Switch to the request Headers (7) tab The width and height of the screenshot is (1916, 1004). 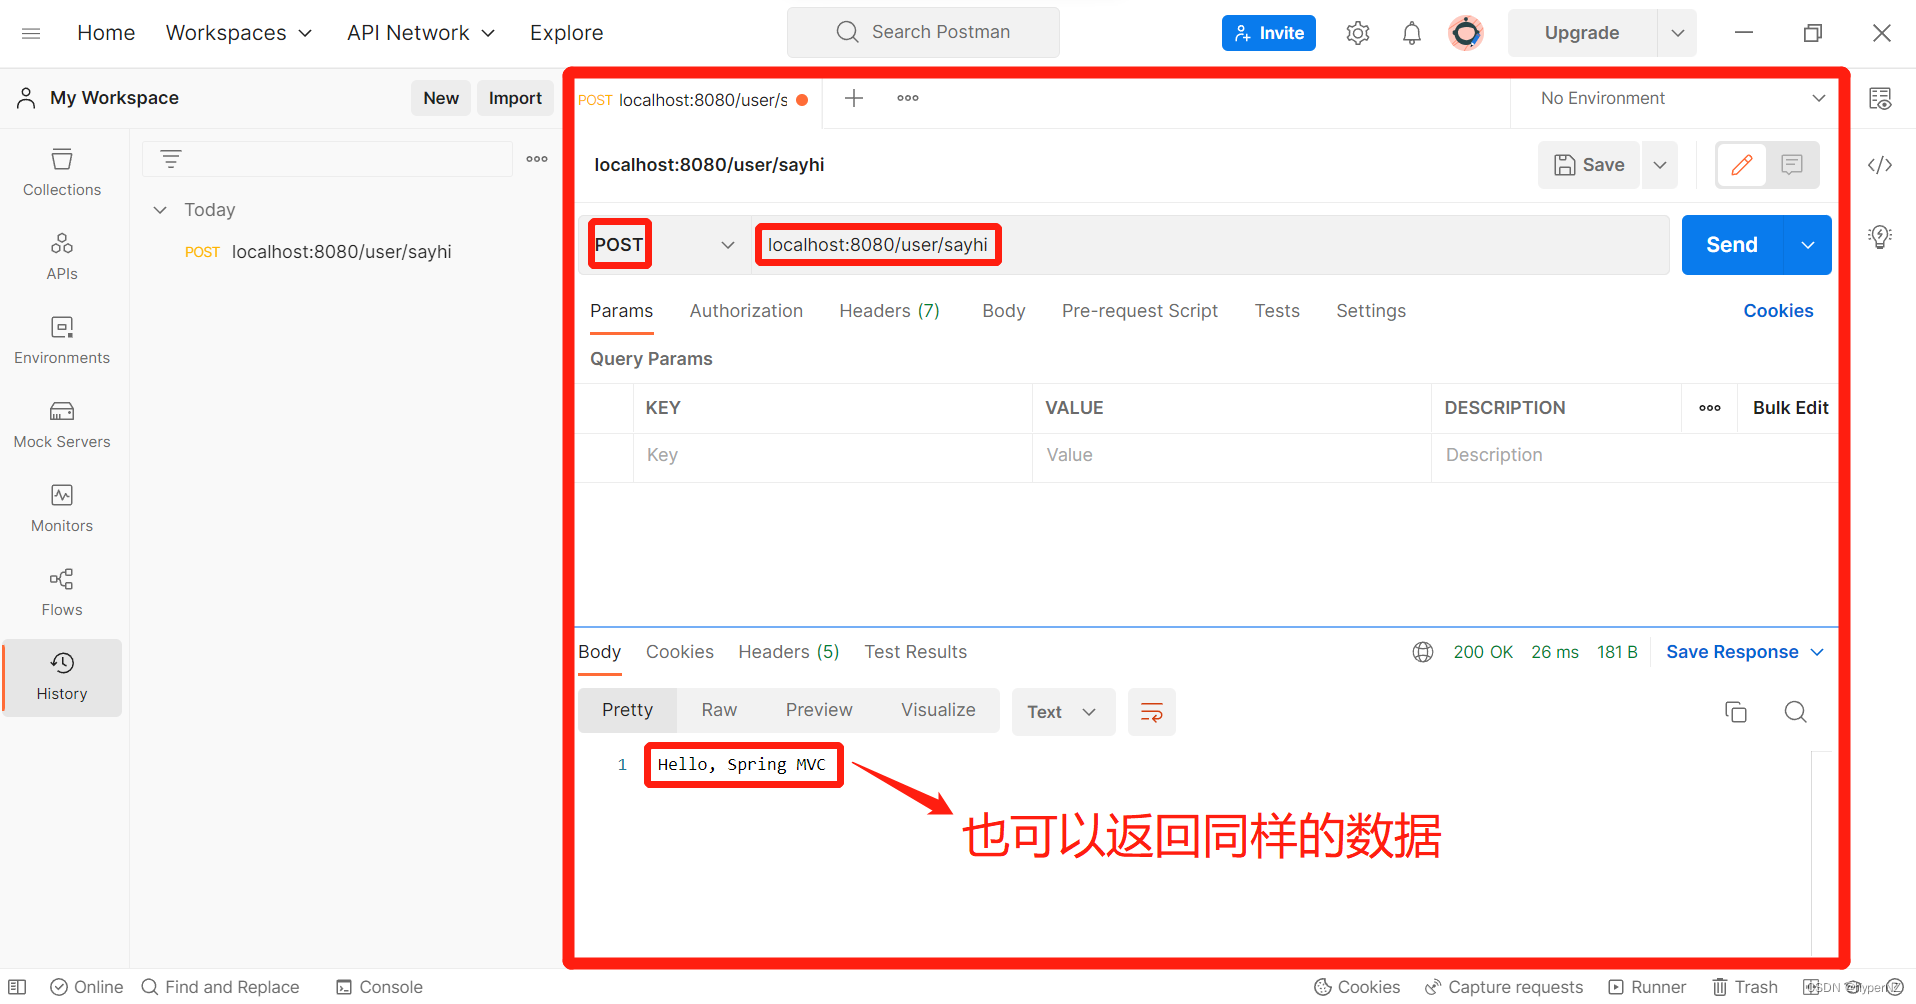tap(890, 311)
